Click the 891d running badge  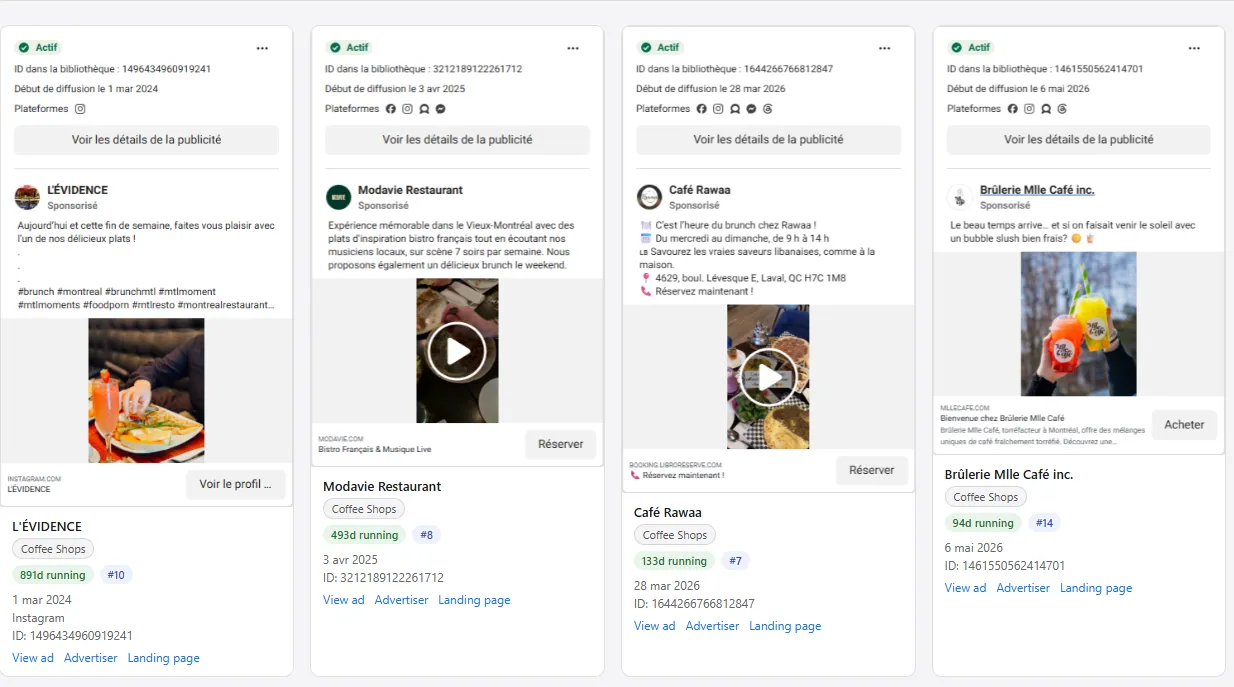point(53,575)
